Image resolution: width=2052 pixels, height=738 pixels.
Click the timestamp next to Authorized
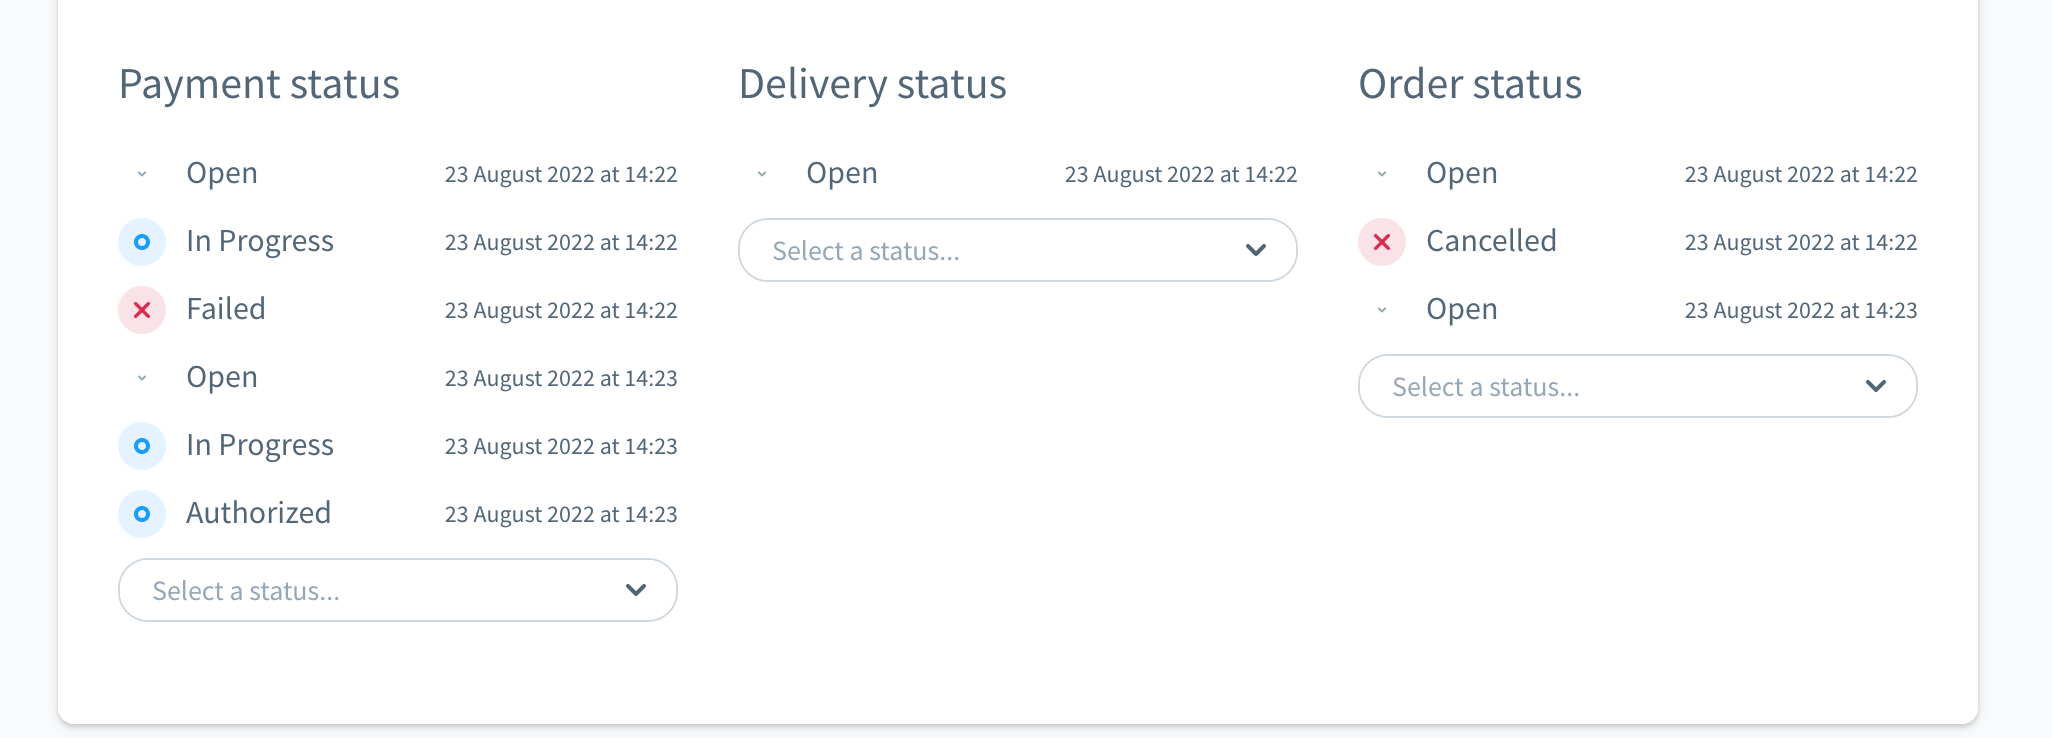[561, 514]
